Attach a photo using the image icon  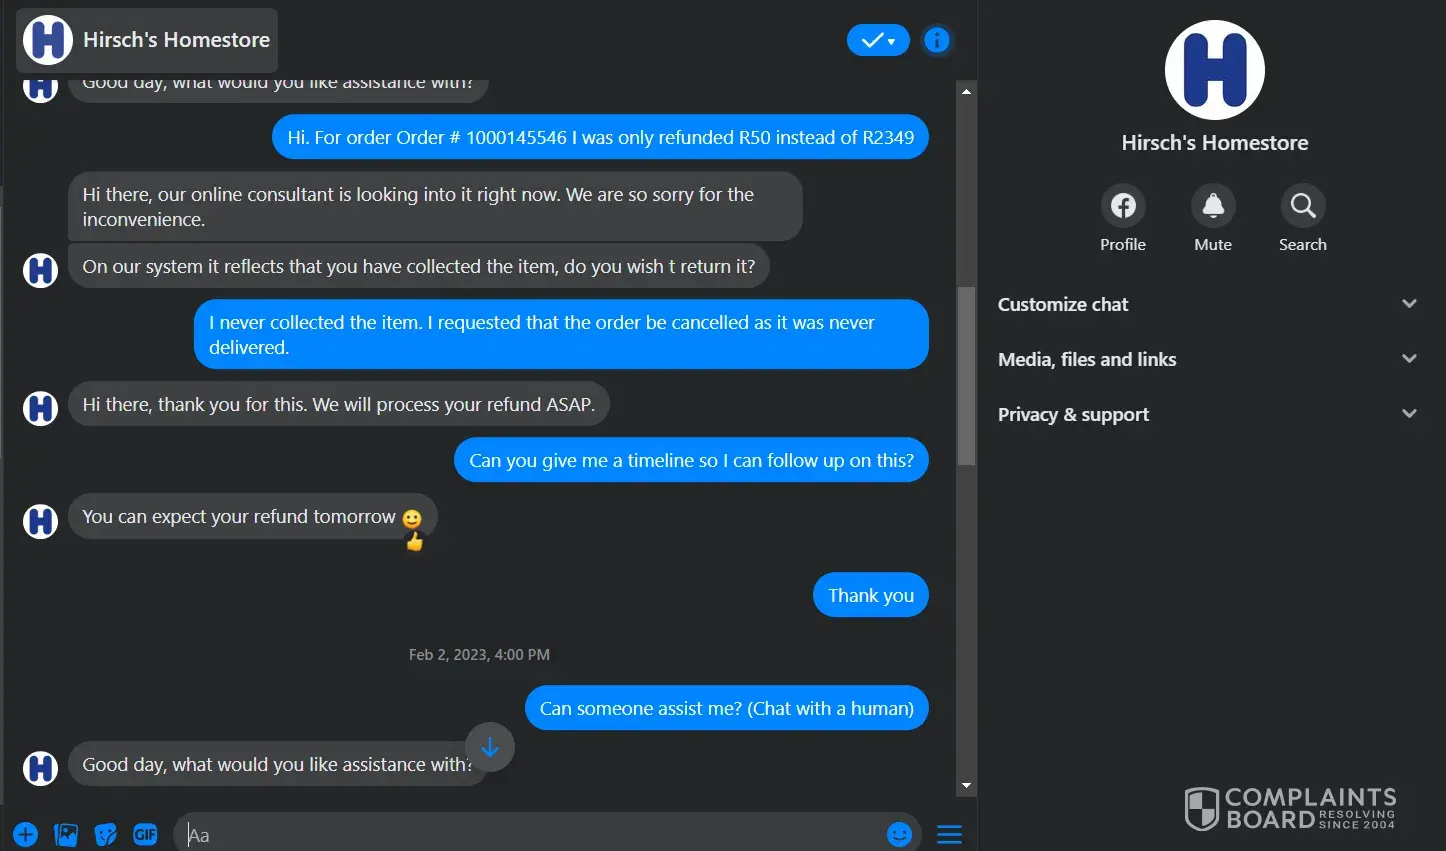point(66,834)
